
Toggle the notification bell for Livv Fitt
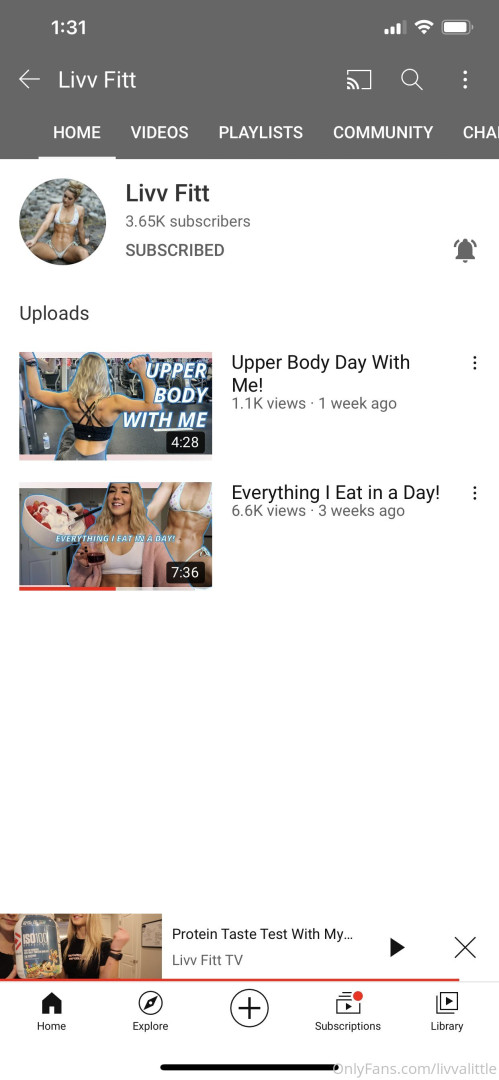tap(465, 250)
